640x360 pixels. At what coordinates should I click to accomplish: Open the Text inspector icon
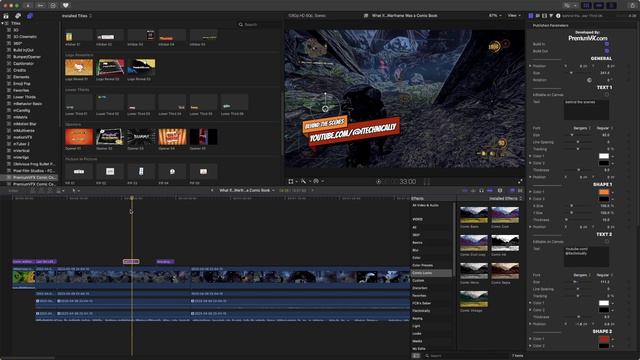(538, 16)
